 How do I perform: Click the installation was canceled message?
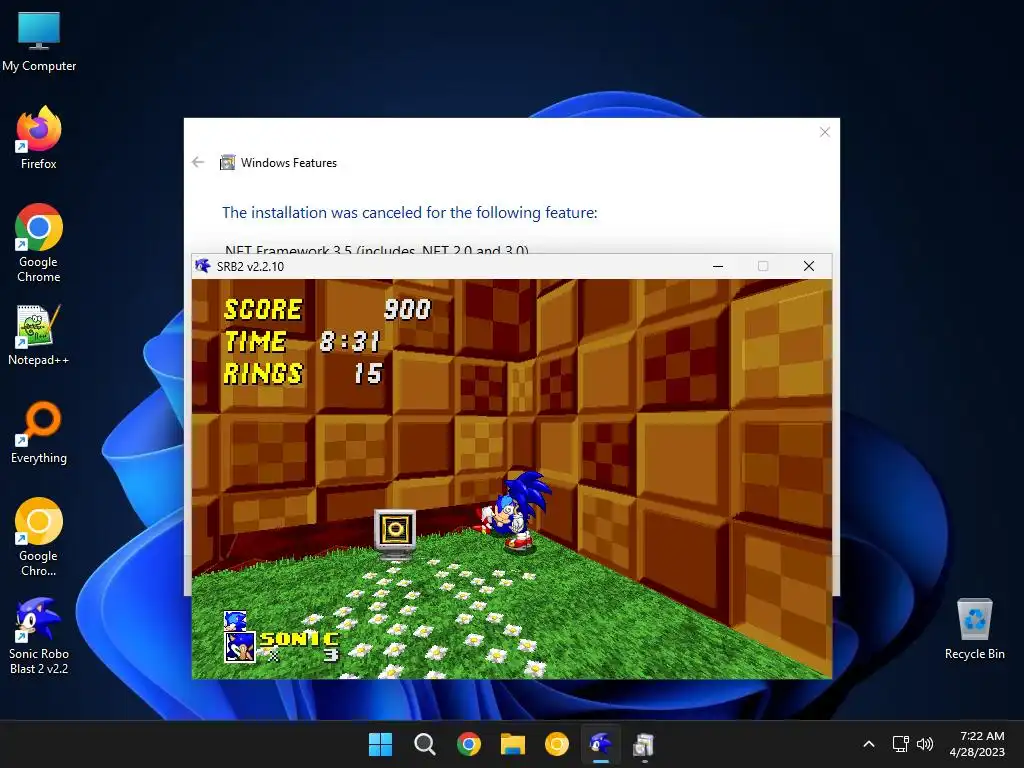coord(409,212)
